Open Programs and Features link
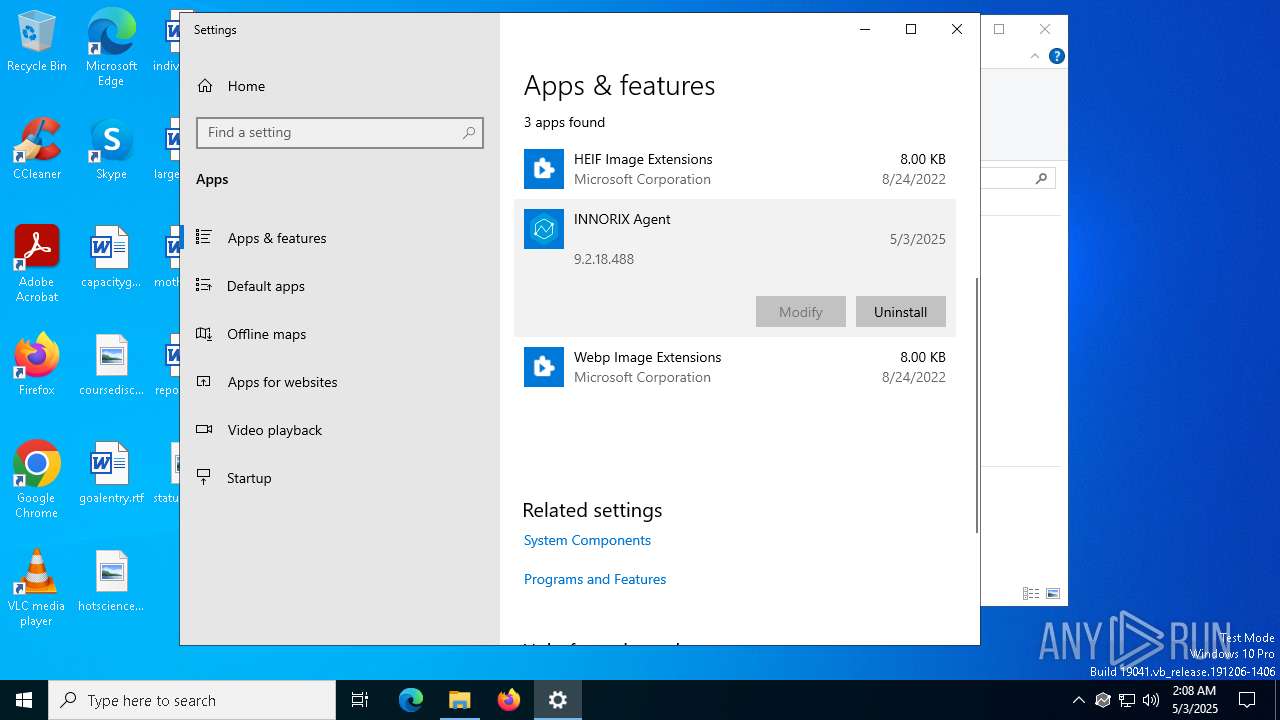The height and width of the screenshot is (720, 1280). pyautogui.click(x=595, y=579)
